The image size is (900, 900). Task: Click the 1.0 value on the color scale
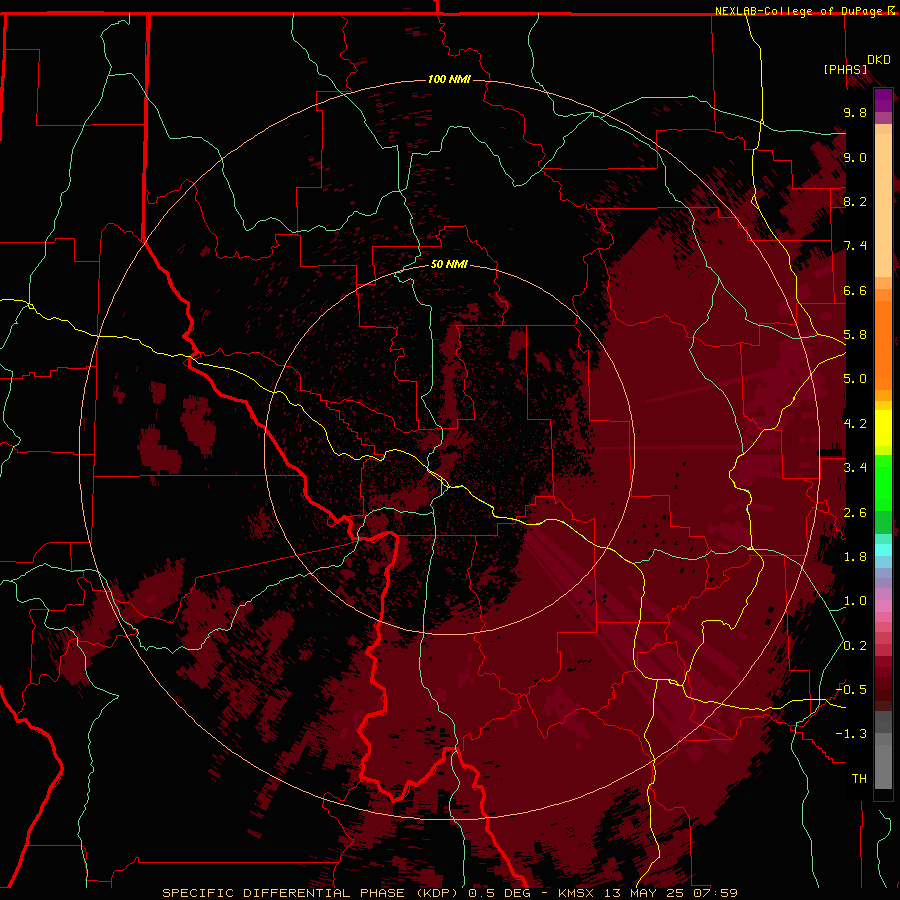(x=855, y=601)
